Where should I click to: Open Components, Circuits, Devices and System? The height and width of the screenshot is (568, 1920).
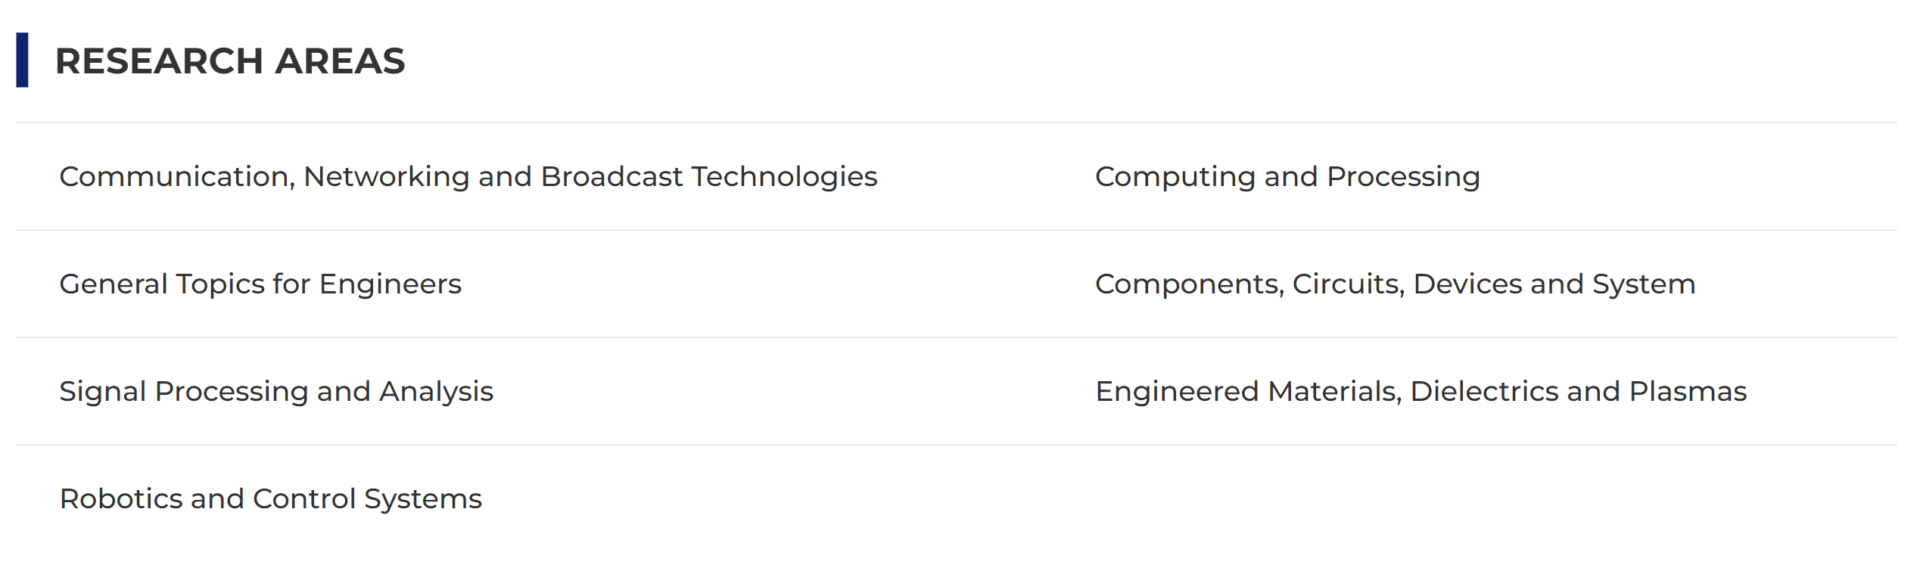pyautogui.click(x=1395, y=284)
